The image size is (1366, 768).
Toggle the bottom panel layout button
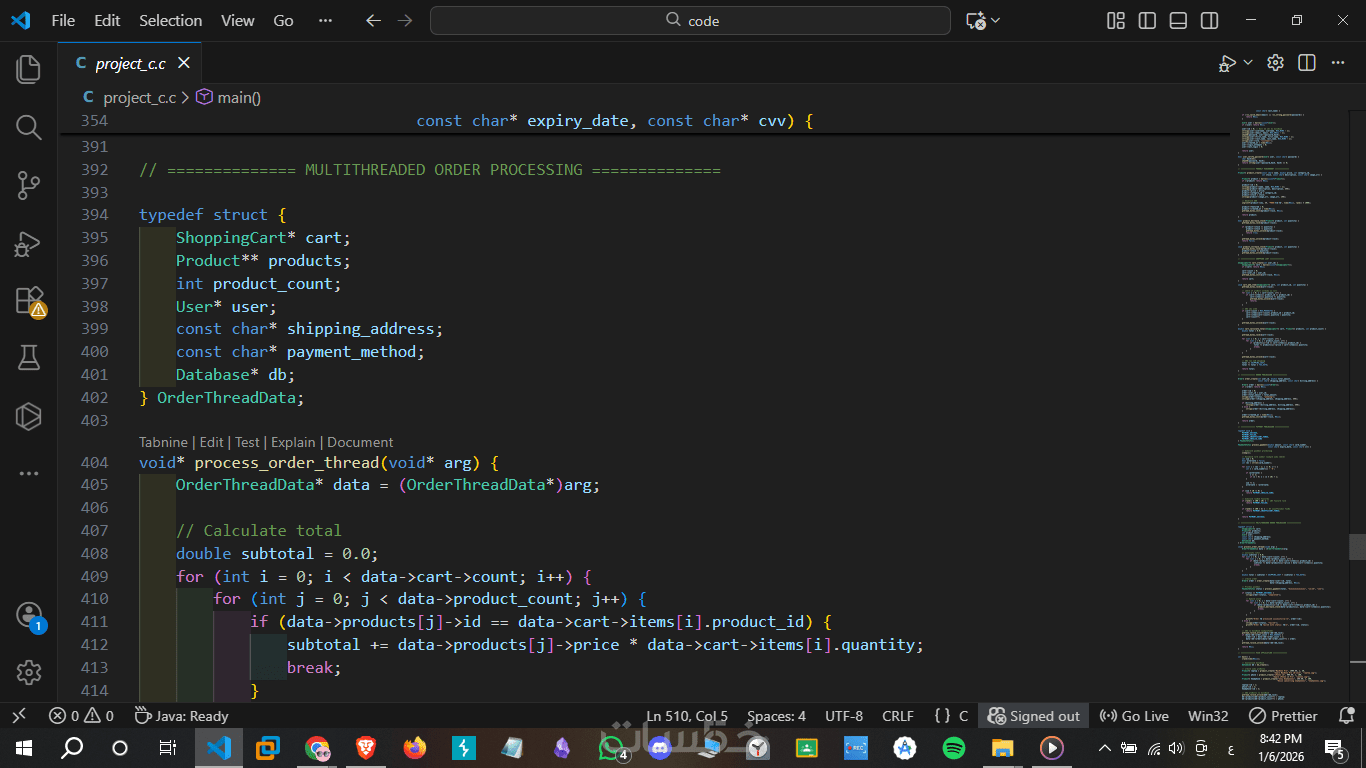click(1178, 21)
